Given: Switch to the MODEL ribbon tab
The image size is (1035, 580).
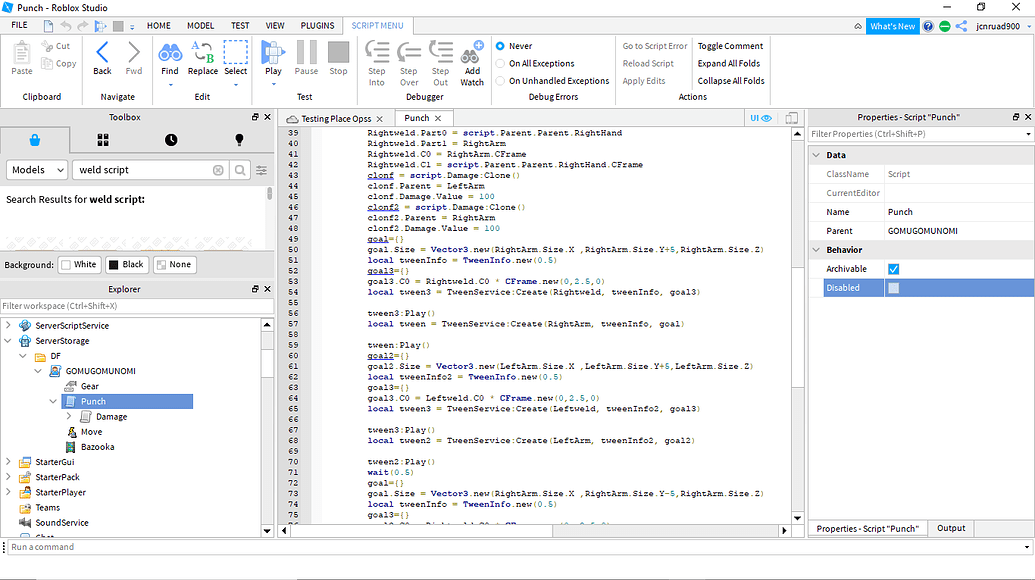Looking at the screenshot, I should tap(201, 26).
